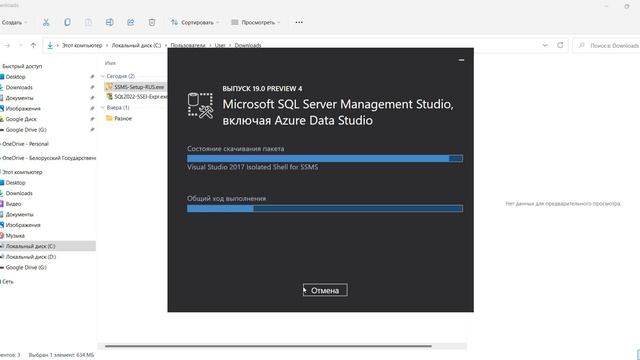Expand the address bar history dropdown
Screen dimensions: 640x360
[x=545, y=45]
